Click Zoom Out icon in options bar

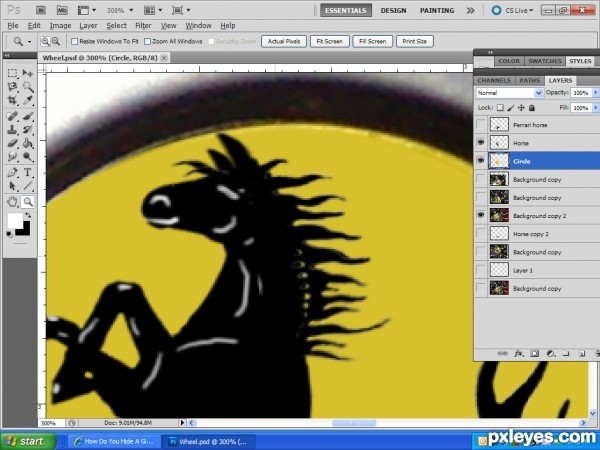(x=56, y=41)
